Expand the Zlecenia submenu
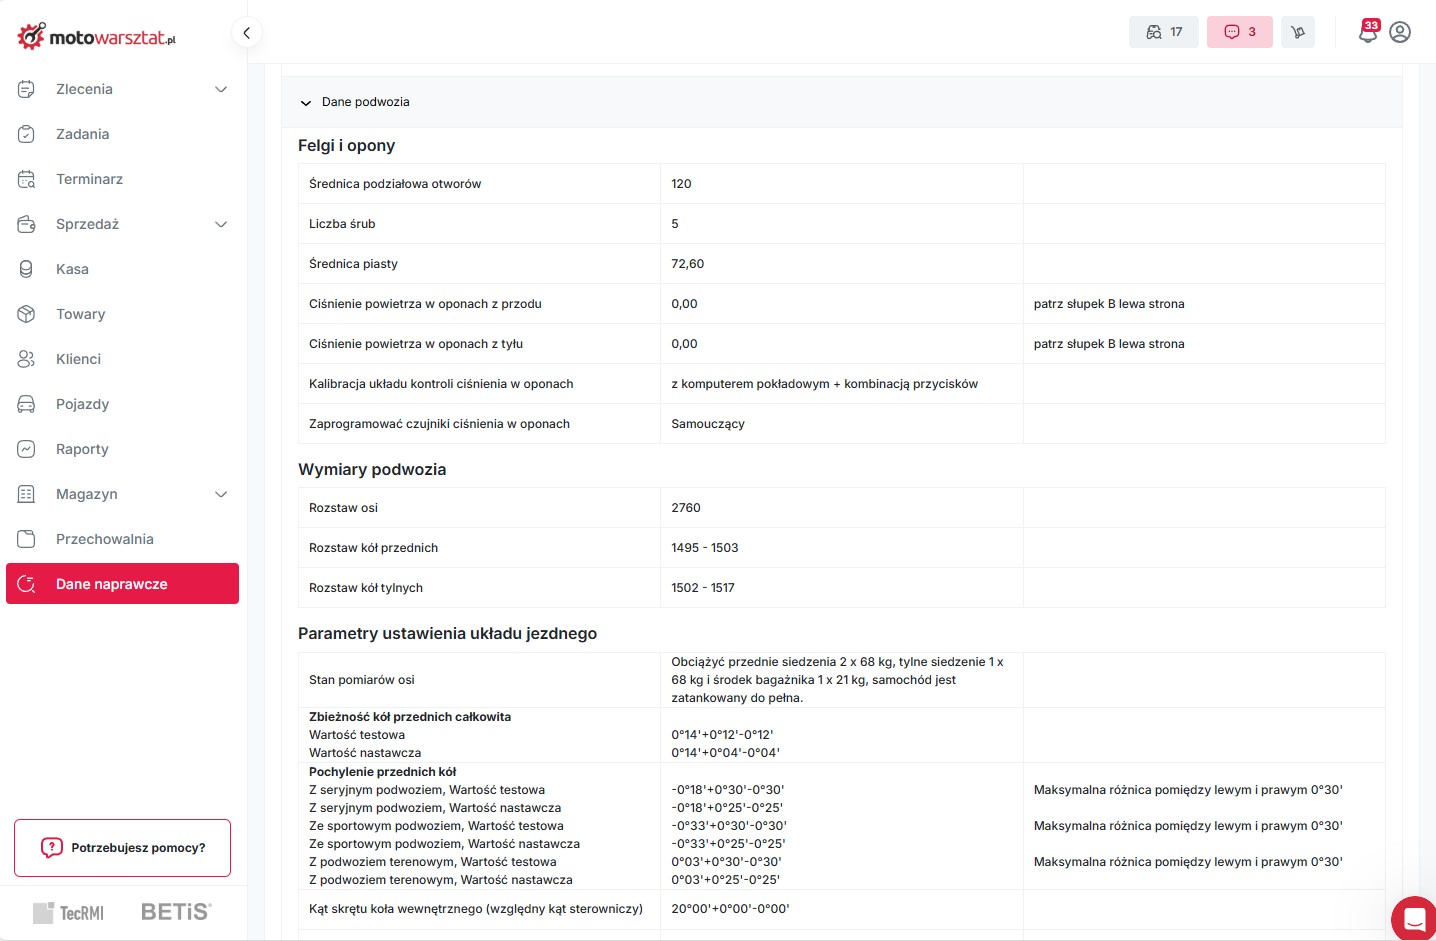The height and width of the screenshot is (941, 1436). (x=221, y=89)
